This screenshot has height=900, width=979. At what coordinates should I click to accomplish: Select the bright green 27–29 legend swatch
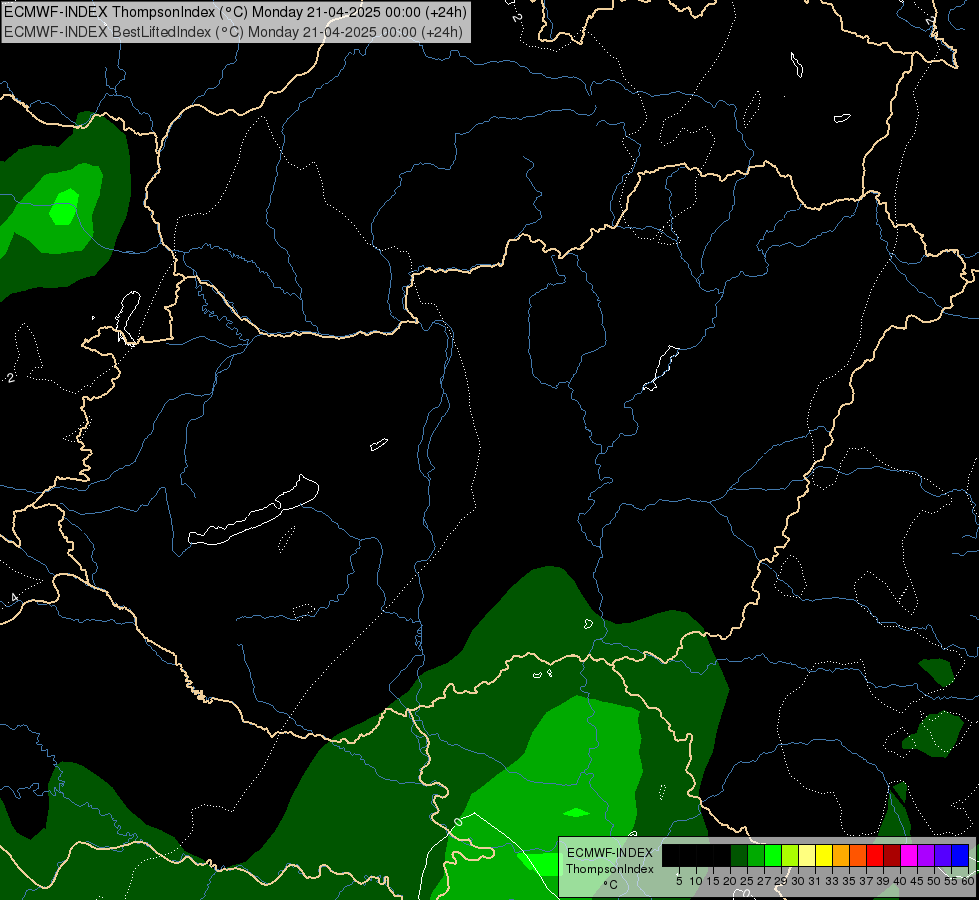point(773,855)
